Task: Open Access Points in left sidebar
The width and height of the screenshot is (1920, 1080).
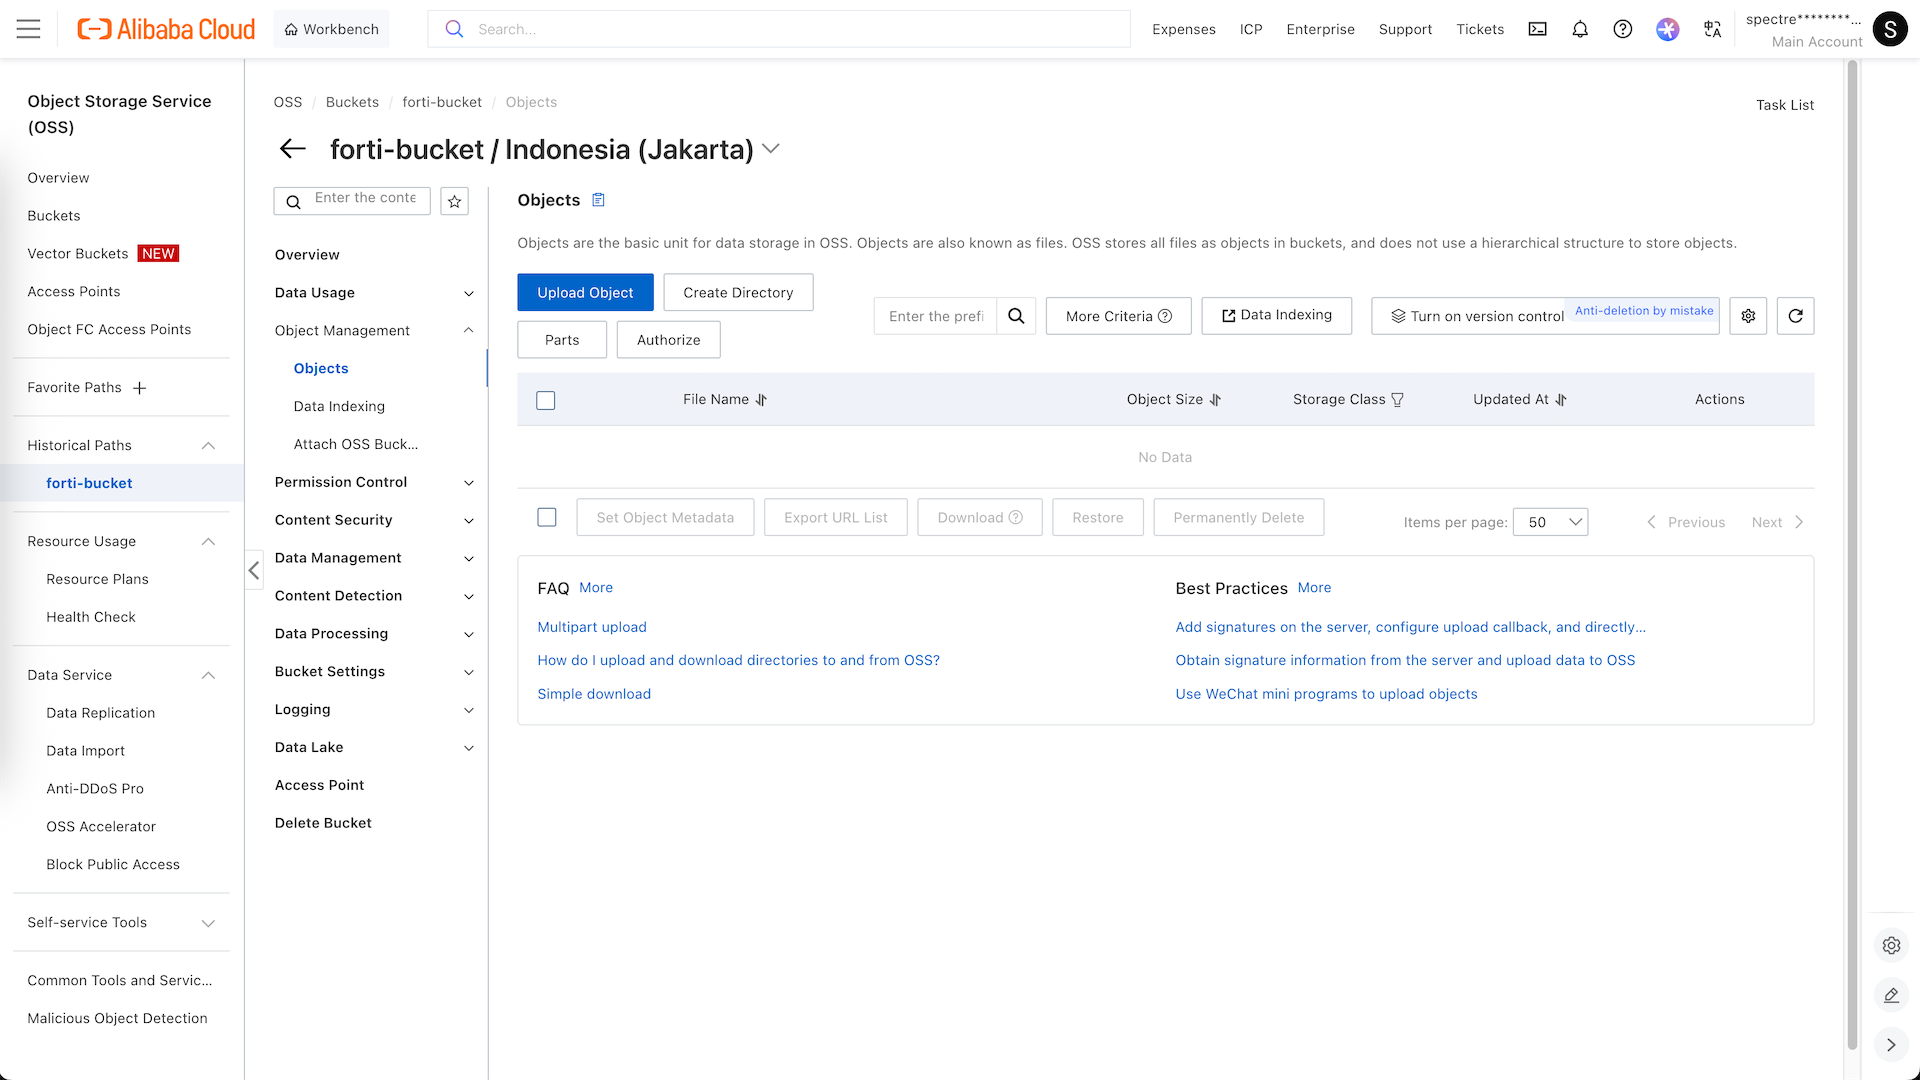Action: tap(74, 291)
